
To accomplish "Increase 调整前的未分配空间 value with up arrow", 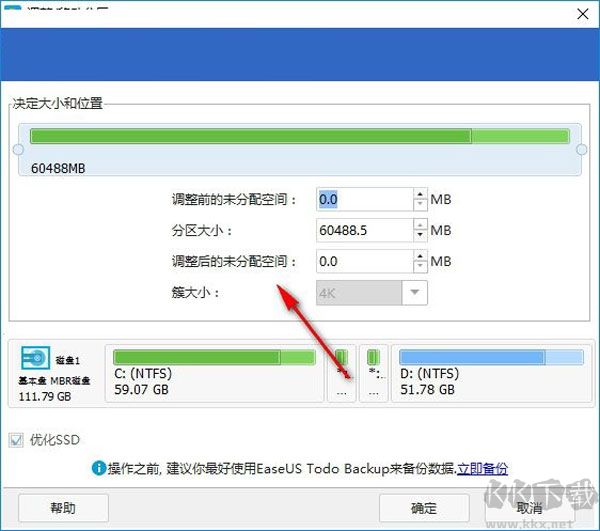I will click(420, 194).
